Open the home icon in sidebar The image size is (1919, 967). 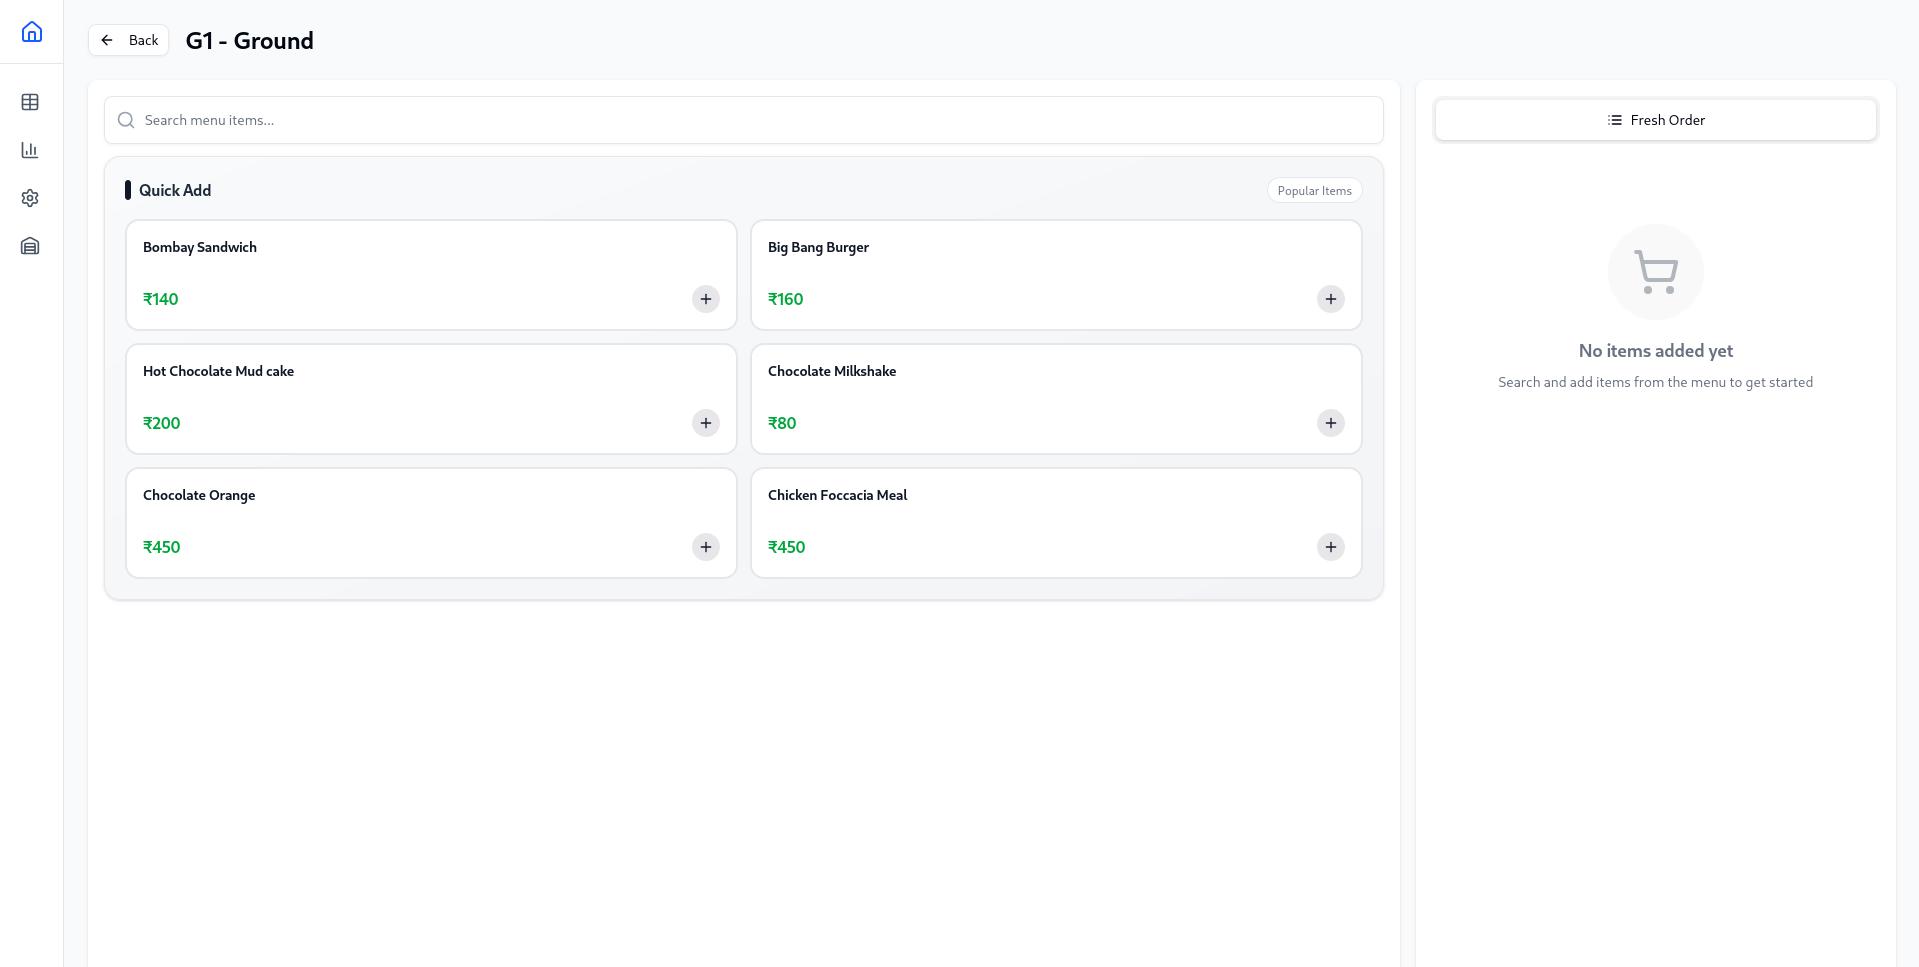32,32
